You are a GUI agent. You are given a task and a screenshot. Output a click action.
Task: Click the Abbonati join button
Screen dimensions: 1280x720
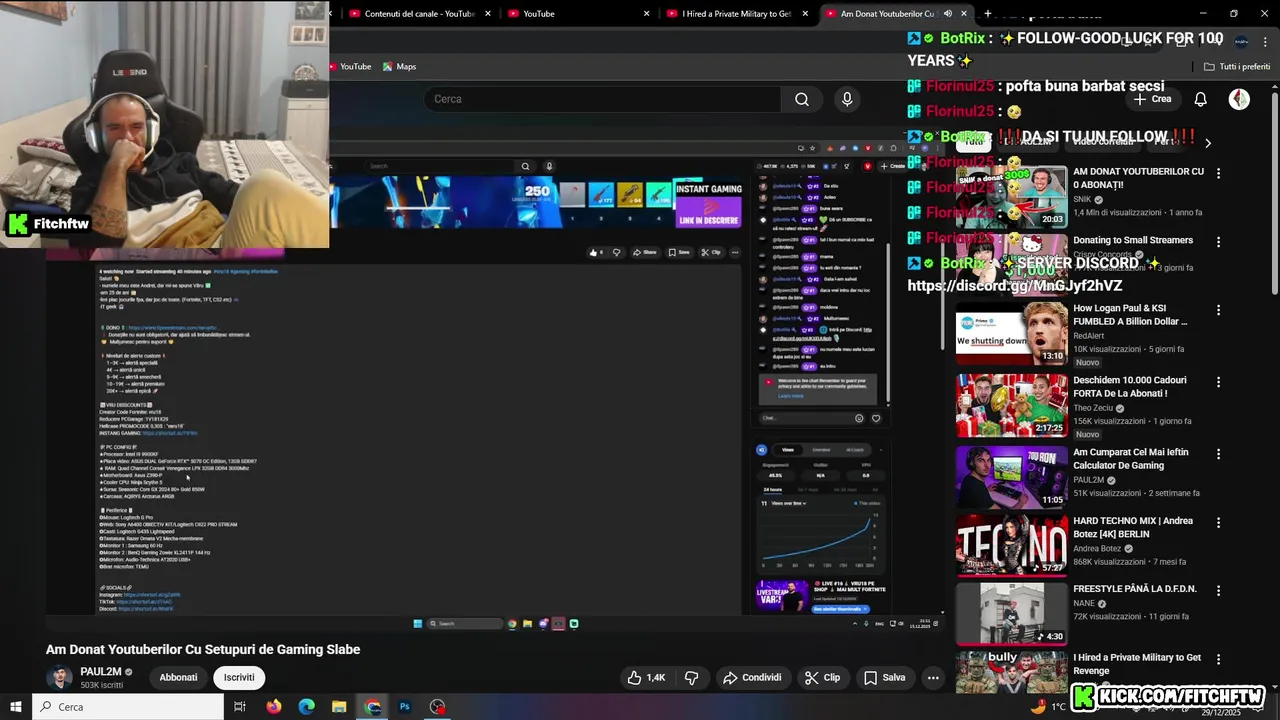(x=178, y=677)
